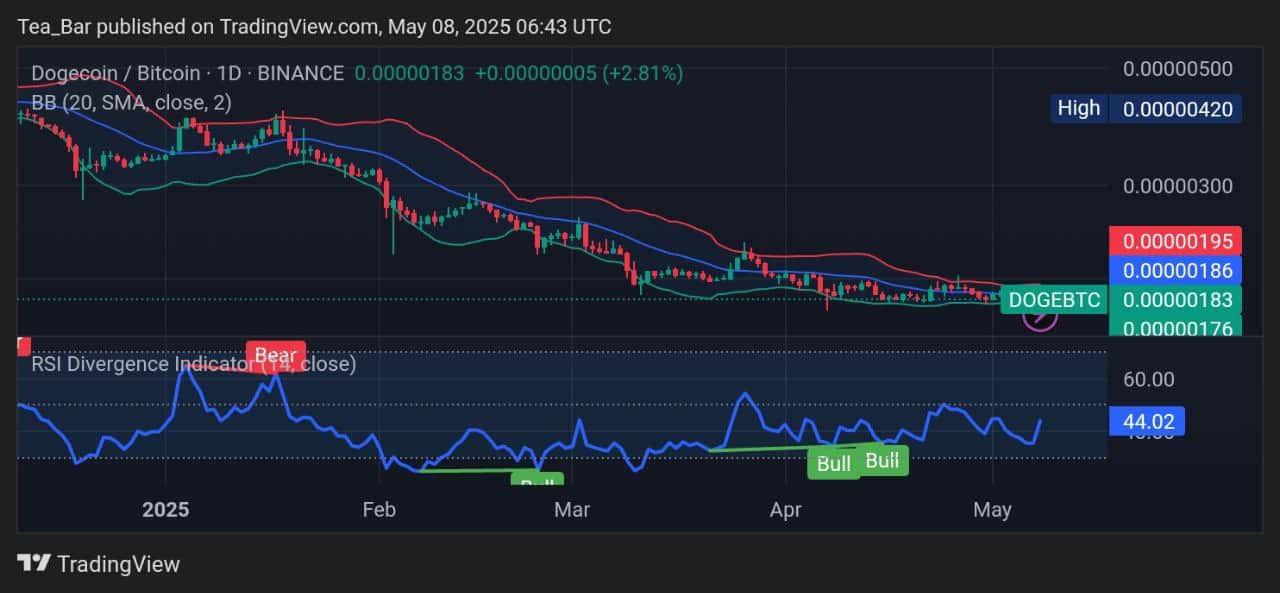Select the Dogecoin / Bitcoin symbol title
Viewport: 1280px width, 593px height.
tap(115, 73)
